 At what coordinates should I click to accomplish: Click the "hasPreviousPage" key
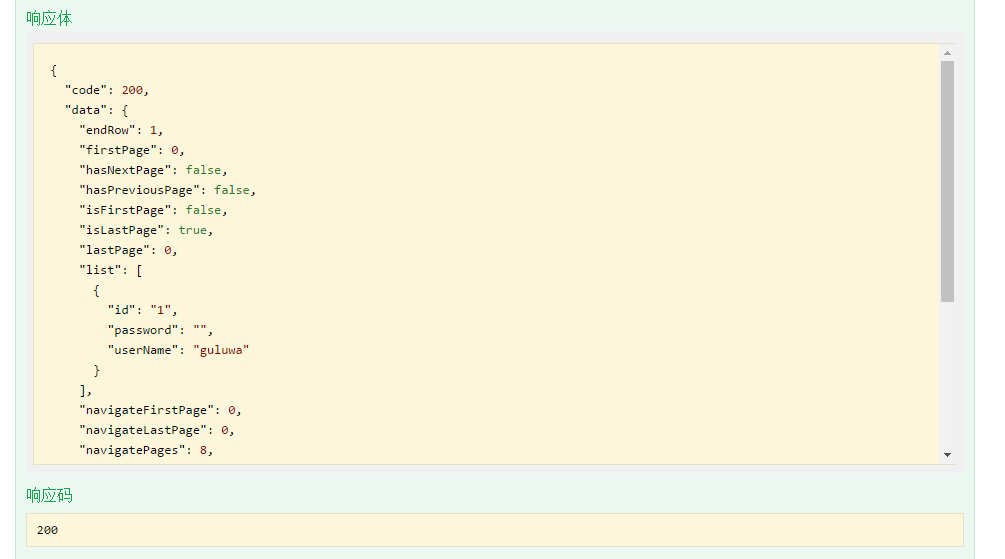(139, 190)
